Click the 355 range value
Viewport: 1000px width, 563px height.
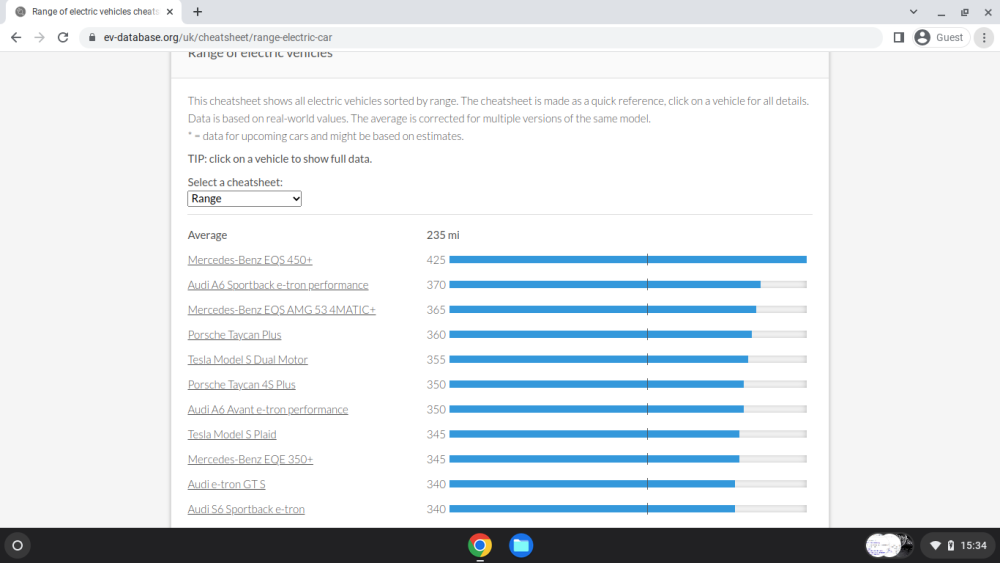point(436,360)
